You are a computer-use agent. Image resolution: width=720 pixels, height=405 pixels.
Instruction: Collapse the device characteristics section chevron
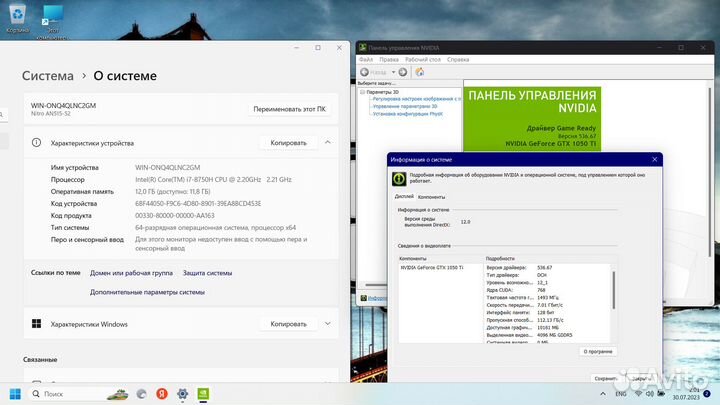327,142
